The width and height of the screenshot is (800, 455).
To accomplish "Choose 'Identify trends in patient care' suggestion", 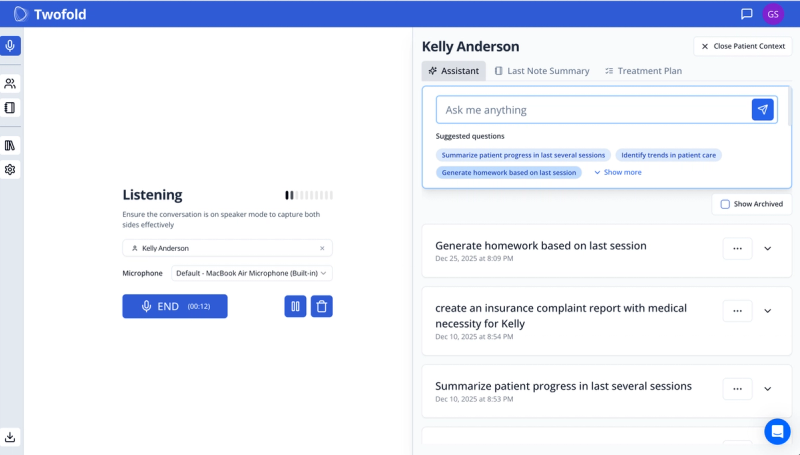I will [x=668, y=155].
